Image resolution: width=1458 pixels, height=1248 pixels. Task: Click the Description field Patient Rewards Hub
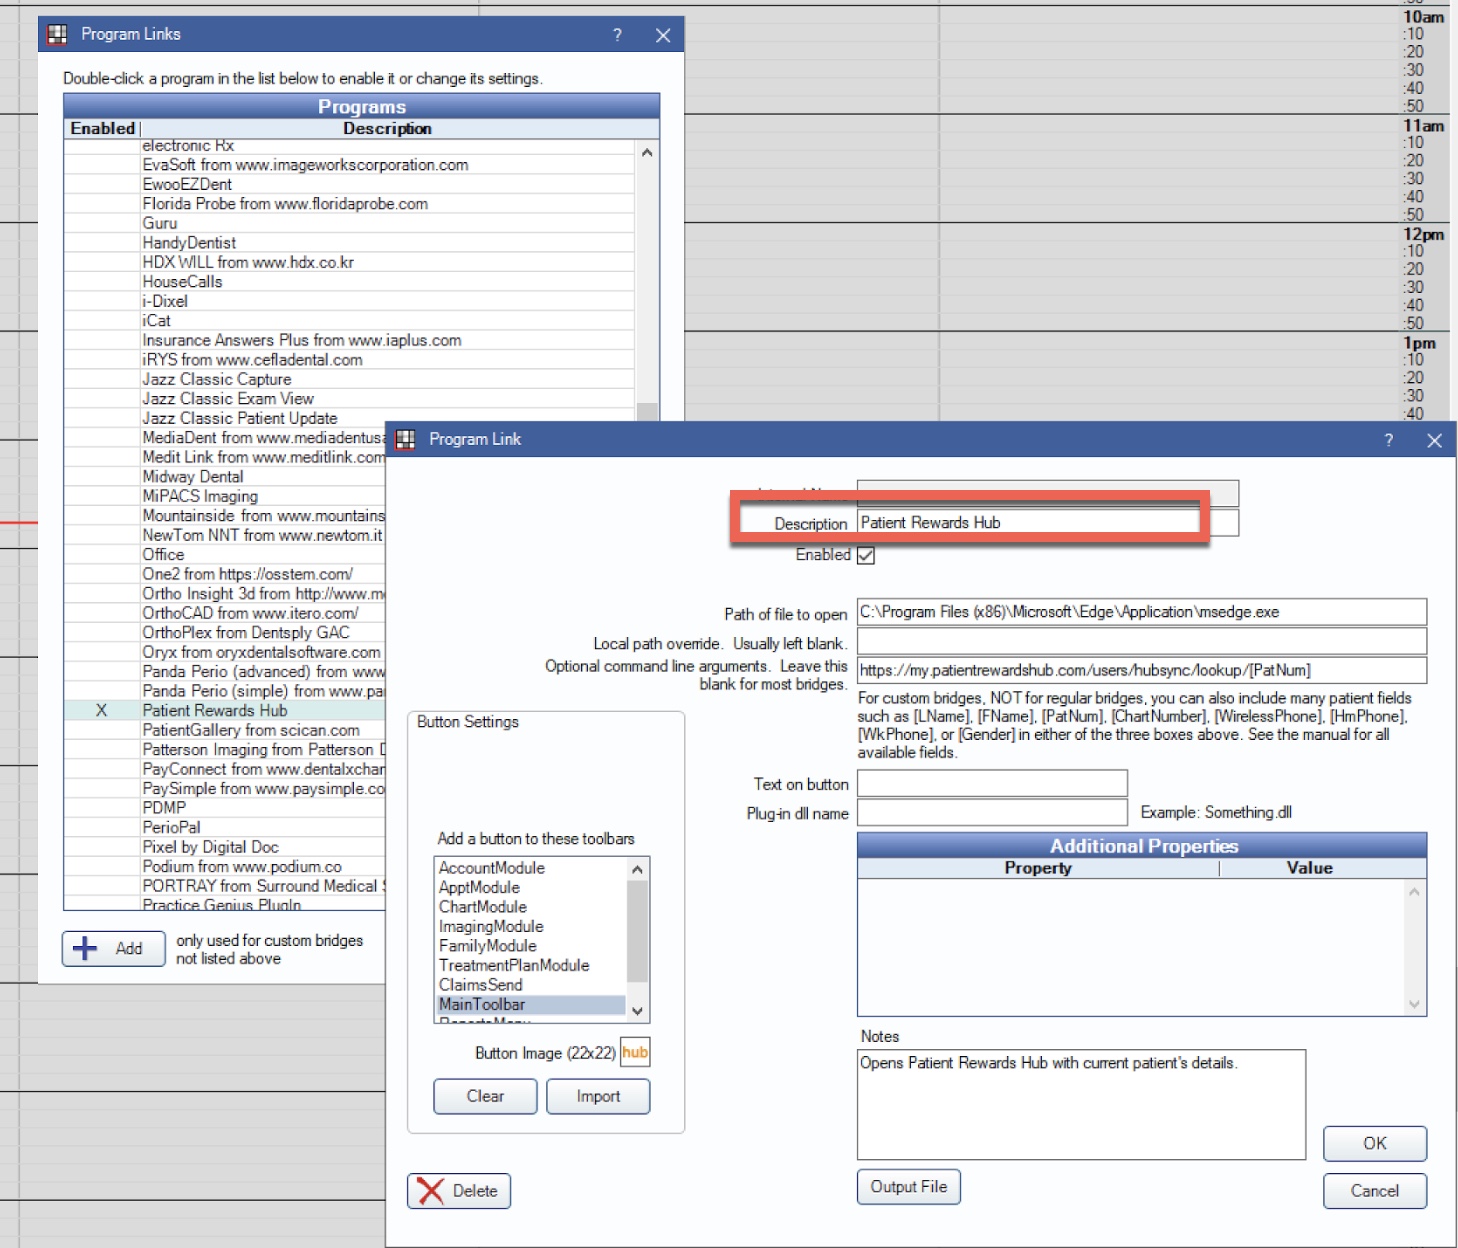1048,522
